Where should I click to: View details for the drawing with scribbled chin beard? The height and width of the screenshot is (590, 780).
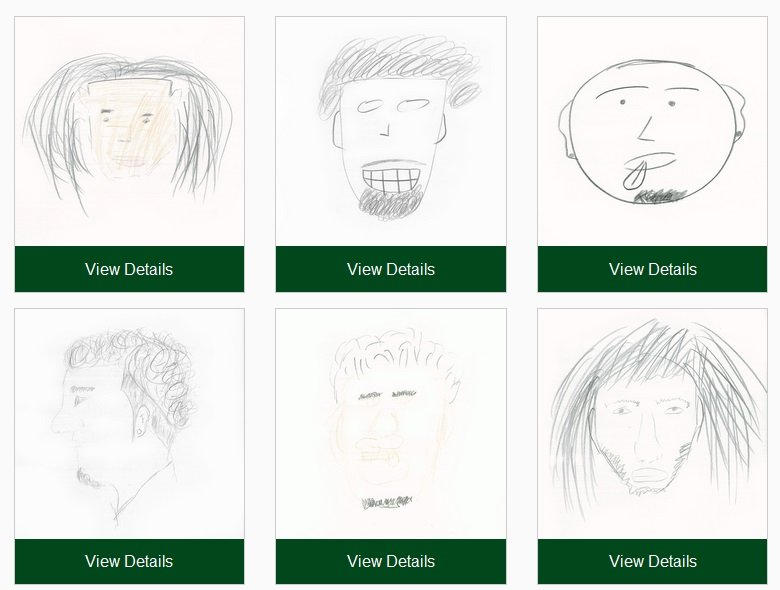click(391, 269)
